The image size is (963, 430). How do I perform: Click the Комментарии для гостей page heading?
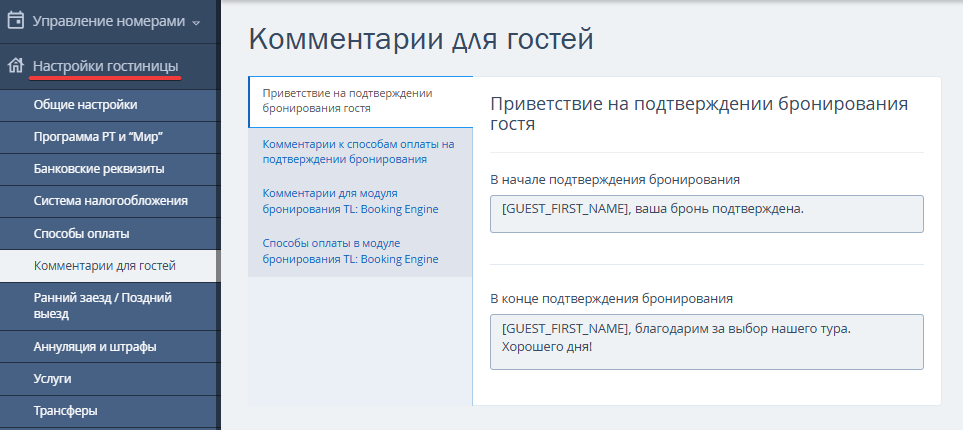tap(421, 40)
